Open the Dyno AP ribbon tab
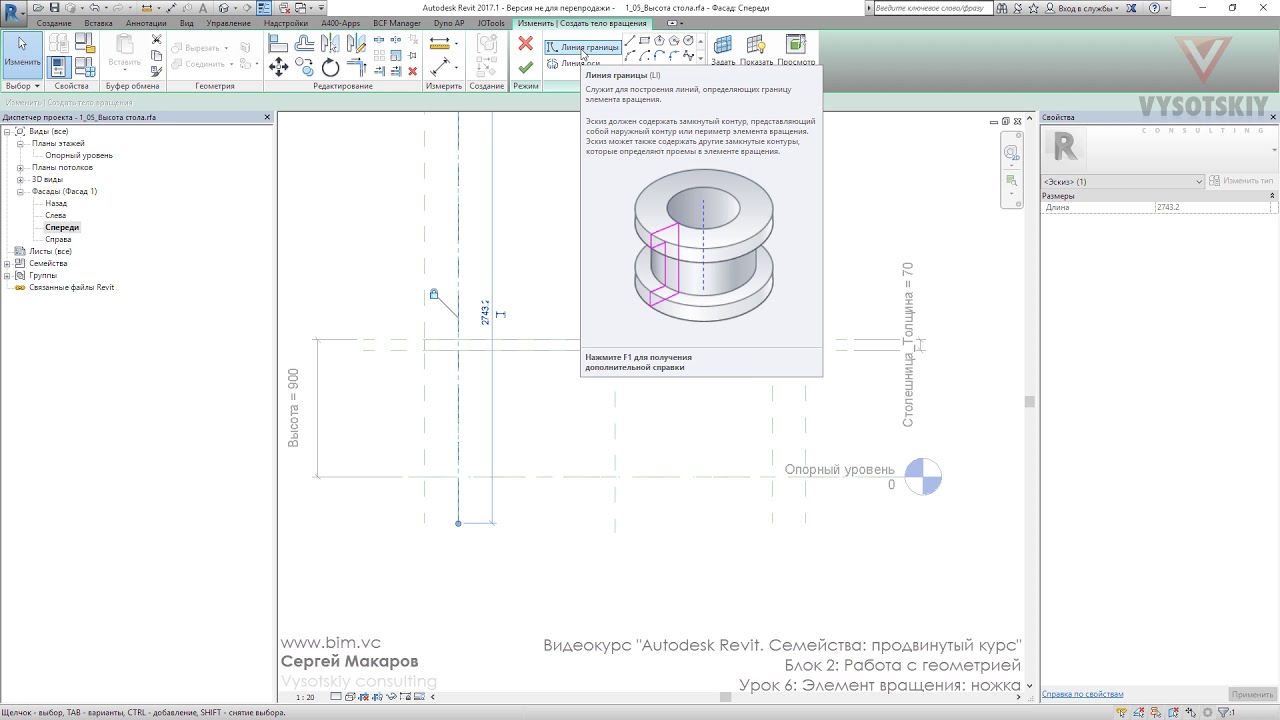The image size is (1280, 720). tap(449, 23)
